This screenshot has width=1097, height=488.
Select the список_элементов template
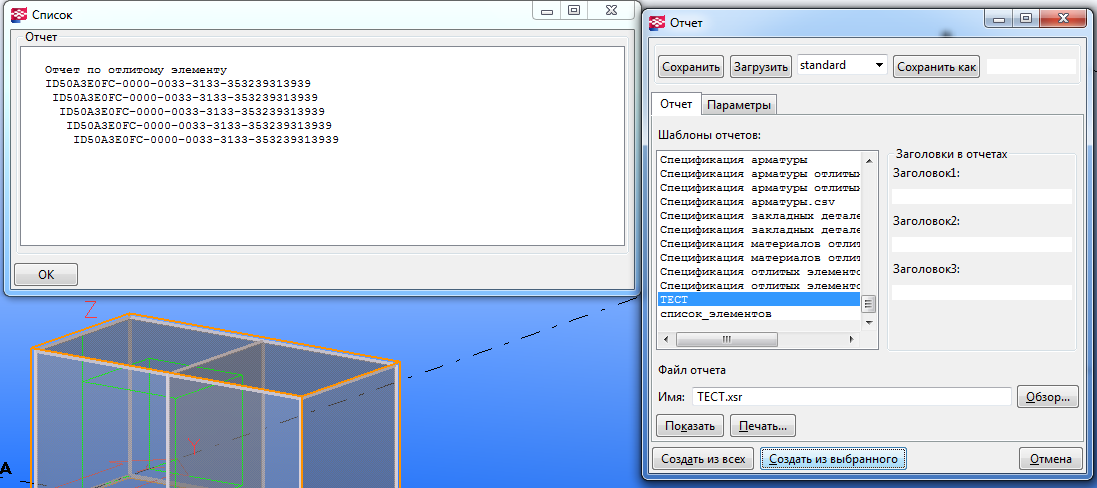tap(716, 314)
